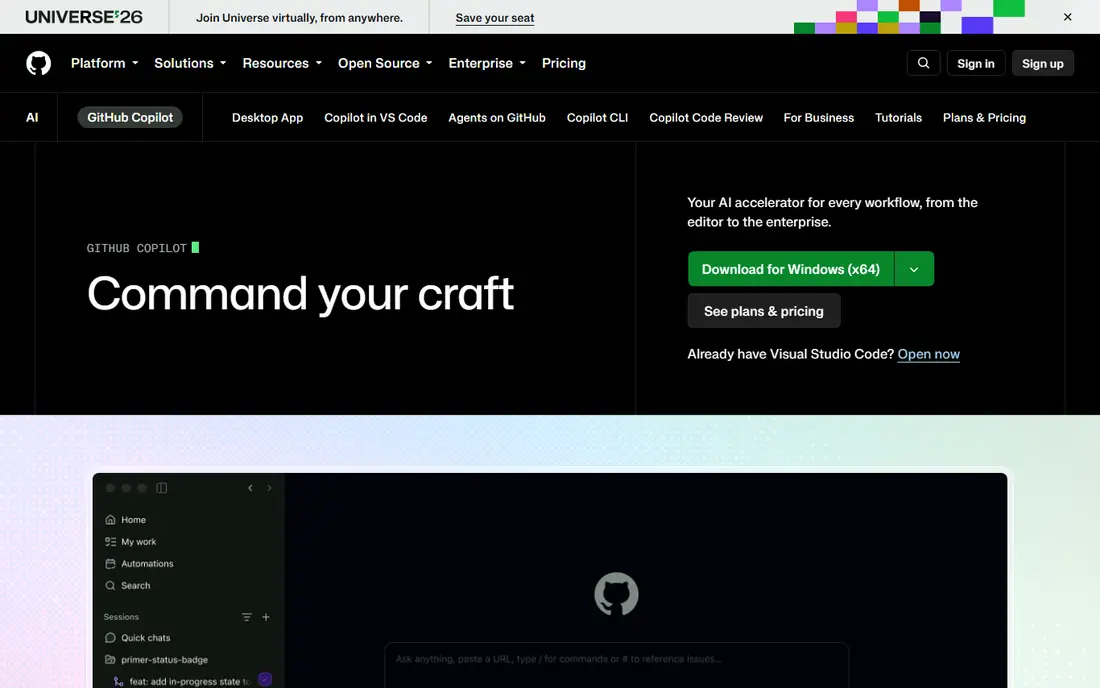Select the GitHub Copilot pill tab

[x=130, y=117]
